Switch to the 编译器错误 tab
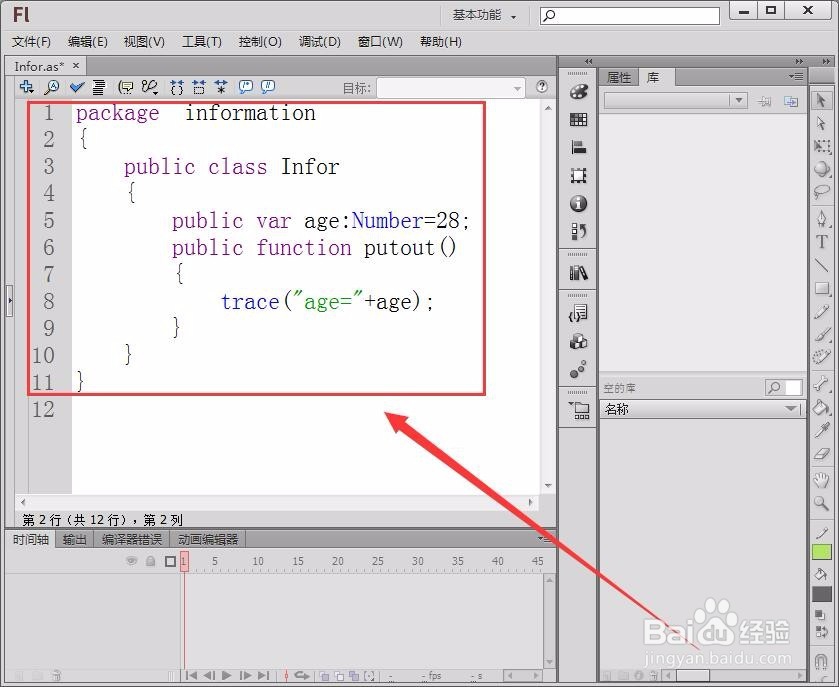Image resolution: width=839 pixels, height=687 pixels. pos(132,539)
